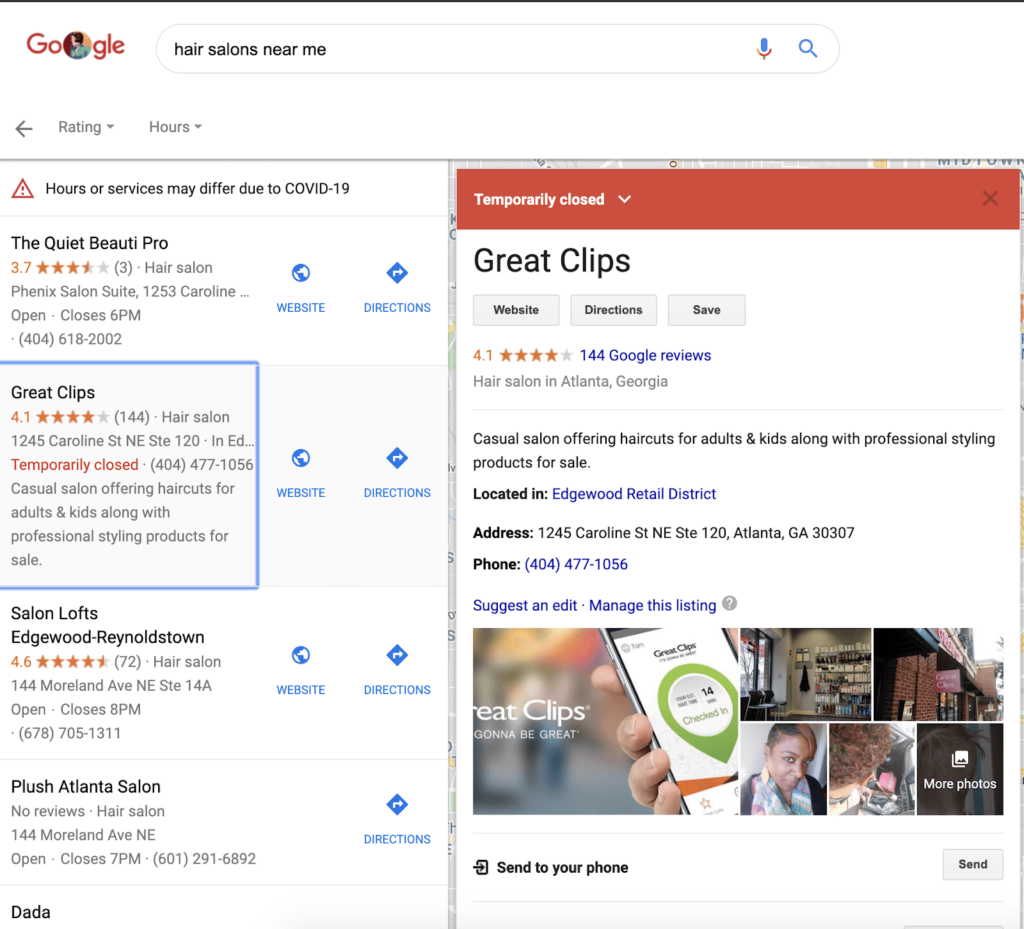1024x929 pixels.
Task: Open the brick storefront exterior photo
Action: click(938, 674)
